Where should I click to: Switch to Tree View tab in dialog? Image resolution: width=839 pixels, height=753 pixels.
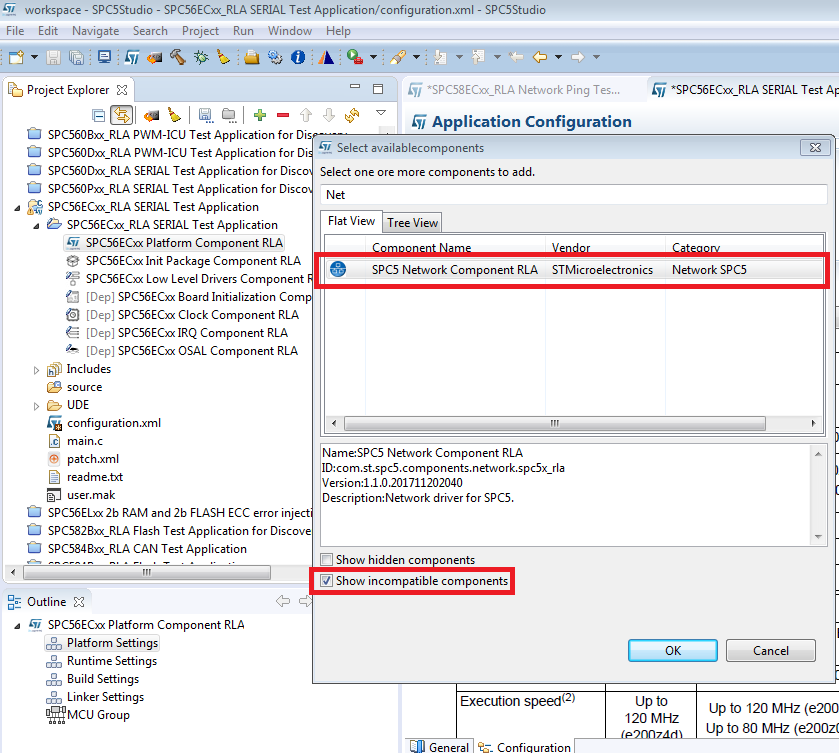[x=413, y=223]
